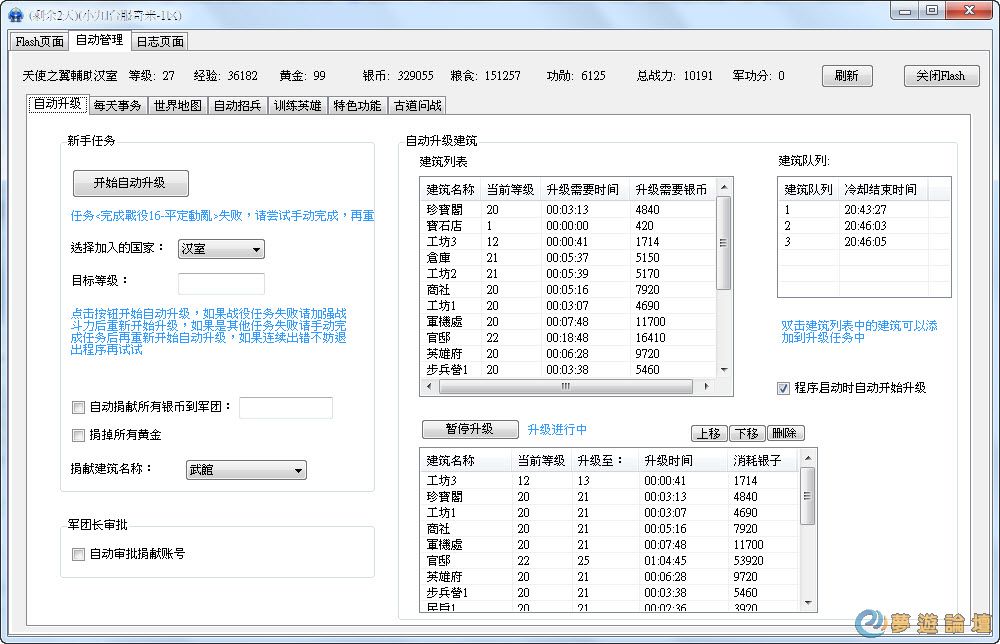This screenshot has width=1000, height=644.
Task: Expand the 捐献建筑名称 dropdown showing 武館
Action: tap(246, 470)
